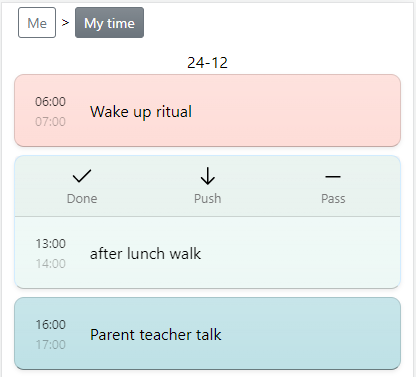The height and width of the screenshot is (377, 416).
Task: Click the Pass dash icon
Action: [333, 177]
